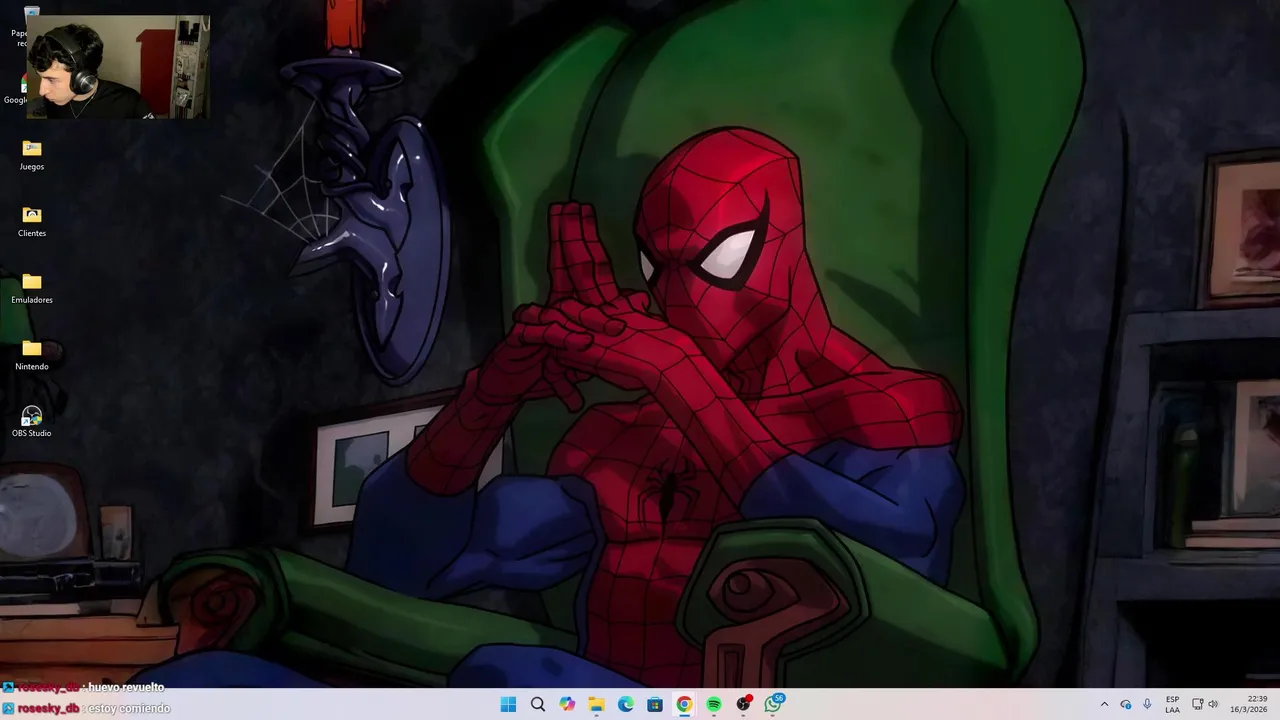Click the microphone tray icon
Viewport: 1280px width, 720px height.
point(1147,704)
